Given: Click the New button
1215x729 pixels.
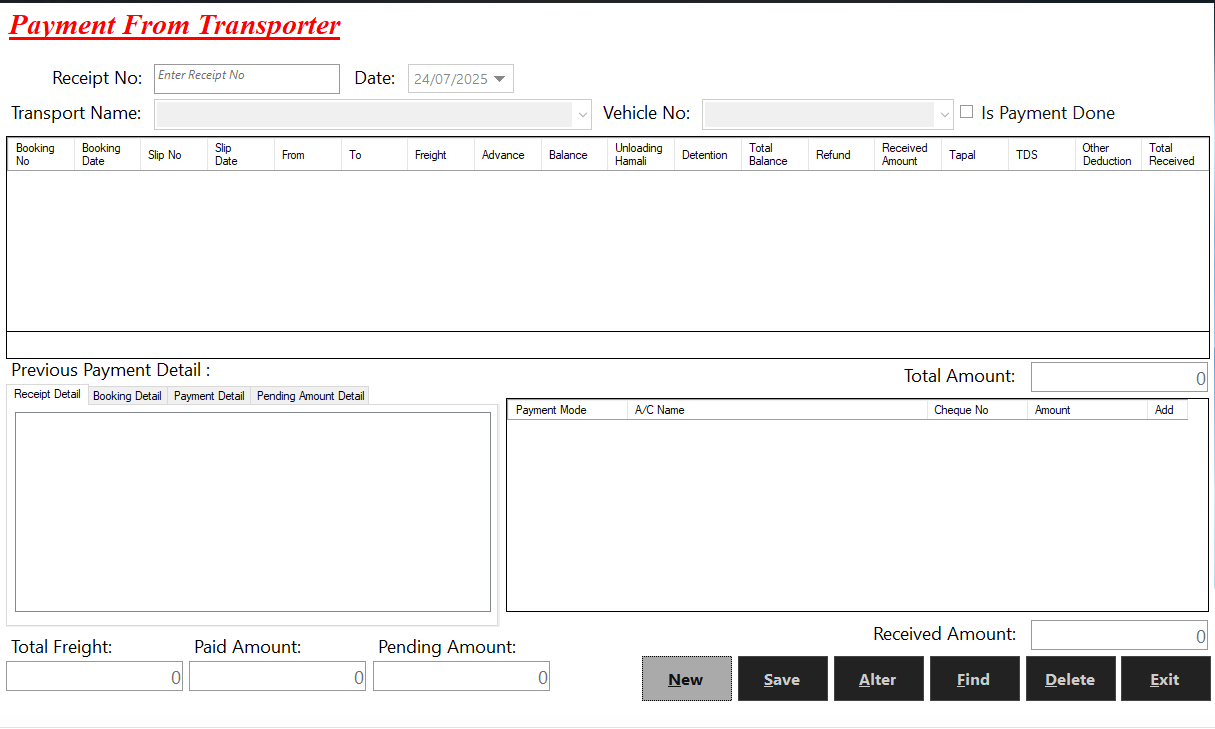Looking at the screenshot, I should 686,679.
